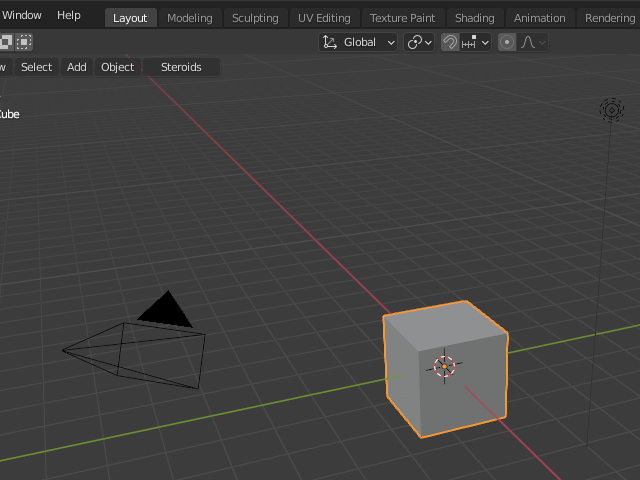This screenshot has width=640, height=480.
Task: Click the Steroids button
Action: tap(181, 67)
